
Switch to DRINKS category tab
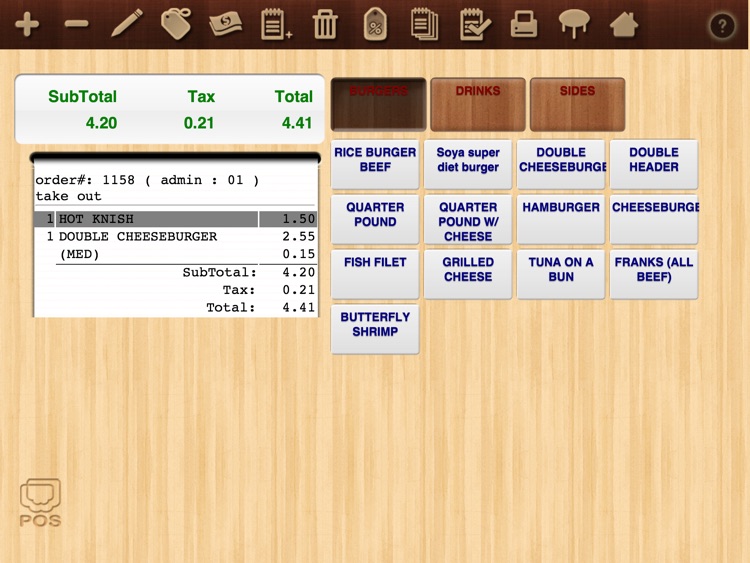click(x=478, y=104)
